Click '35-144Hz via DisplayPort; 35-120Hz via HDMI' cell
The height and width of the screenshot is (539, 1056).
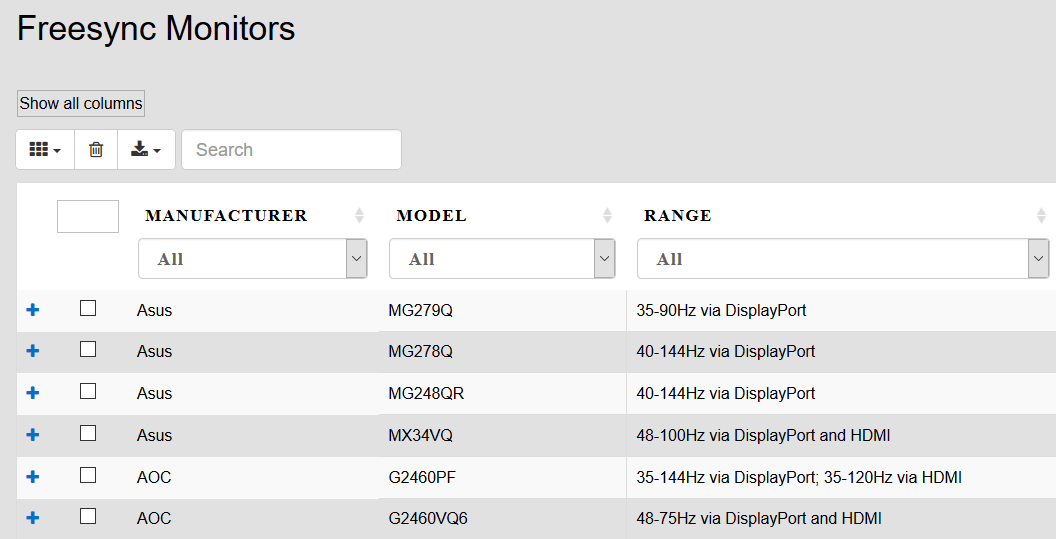tap(799, 478)
